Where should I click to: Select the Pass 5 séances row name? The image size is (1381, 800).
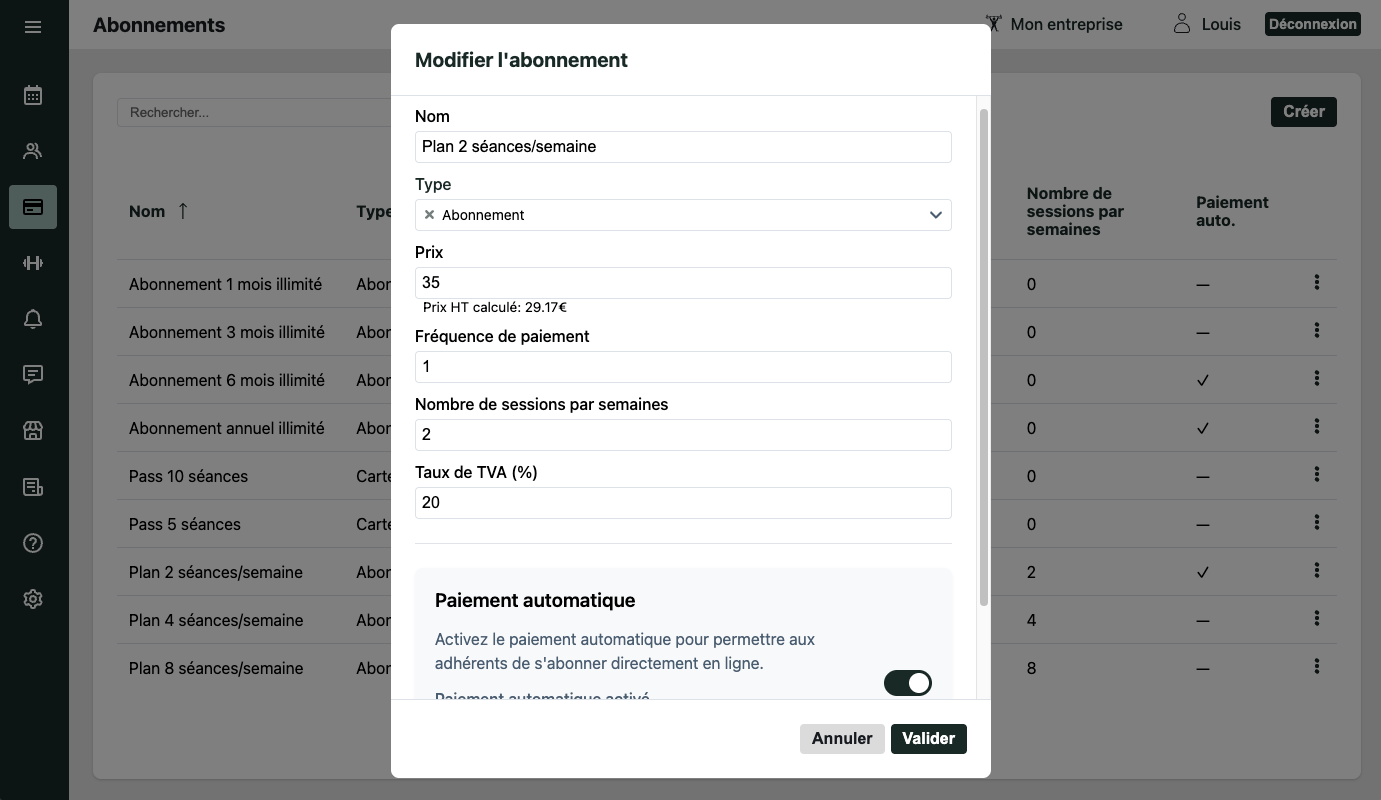(185, 524)
